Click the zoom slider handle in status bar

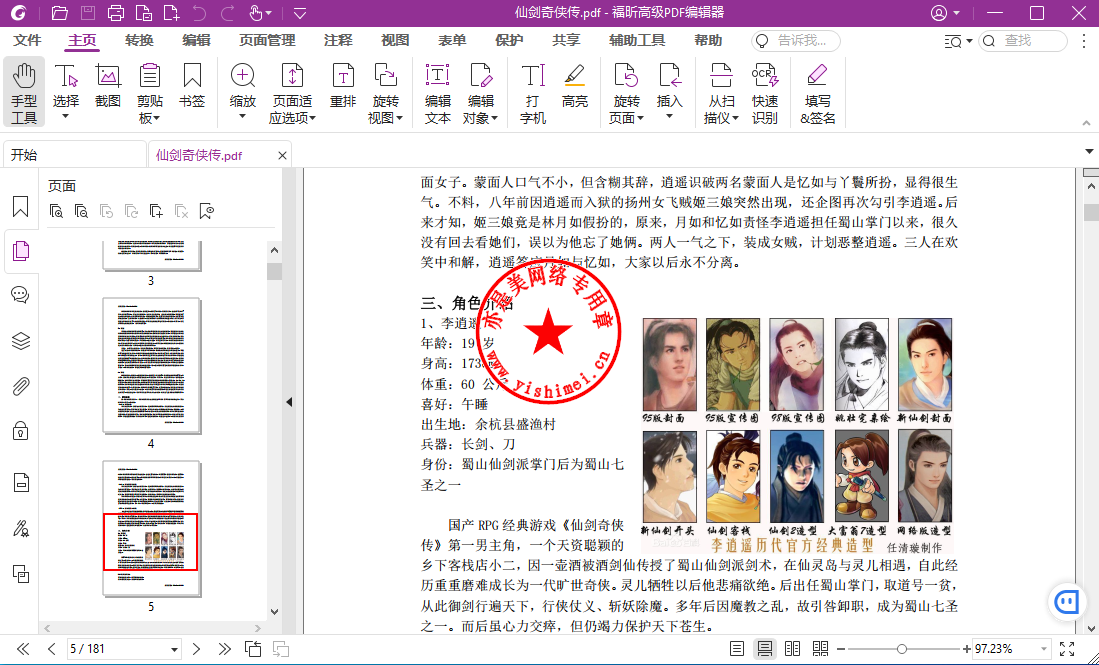click(x=902, y=649)
